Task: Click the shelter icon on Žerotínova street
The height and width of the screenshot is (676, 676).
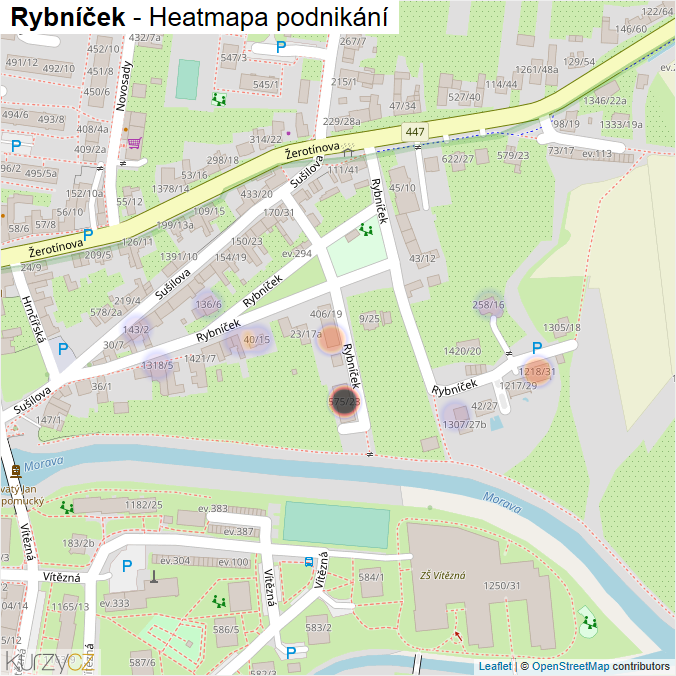Action: 348,152
